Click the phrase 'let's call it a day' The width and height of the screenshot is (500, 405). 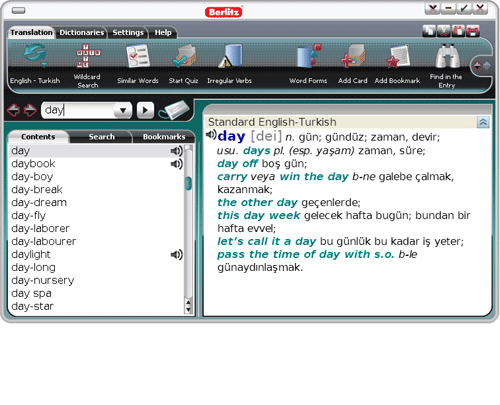(267, 242)
